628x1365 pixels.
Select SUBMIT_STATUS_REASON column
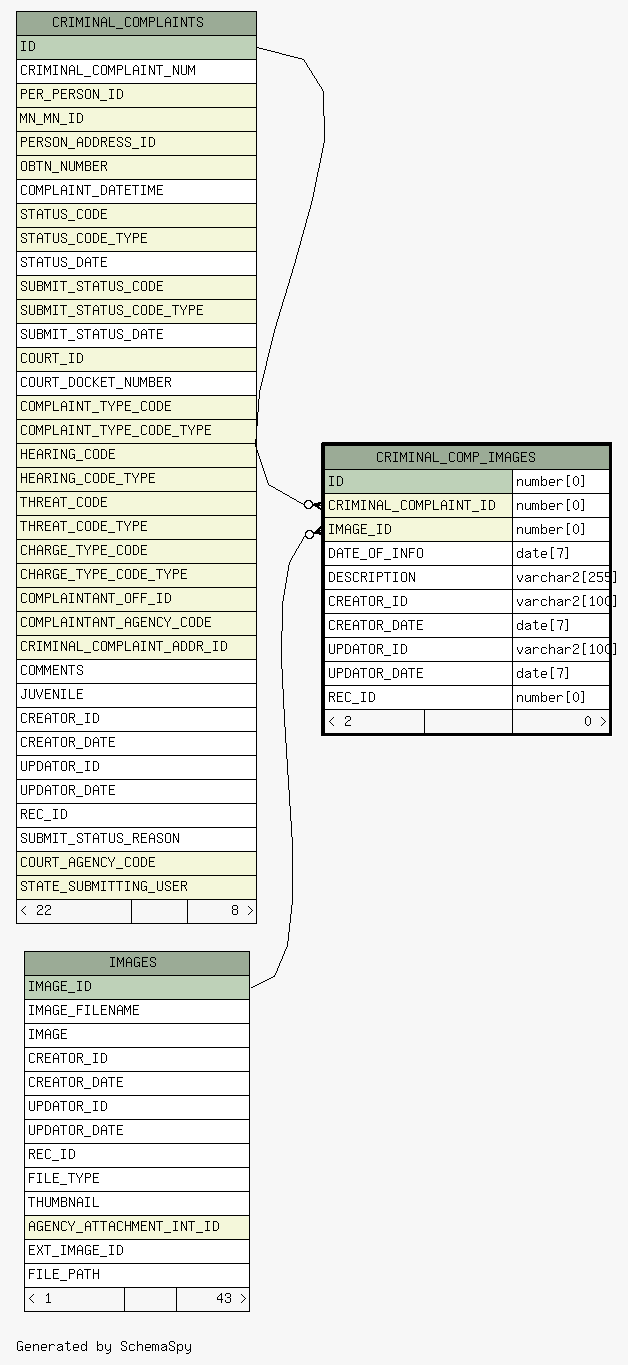click(x=137, y=839)
